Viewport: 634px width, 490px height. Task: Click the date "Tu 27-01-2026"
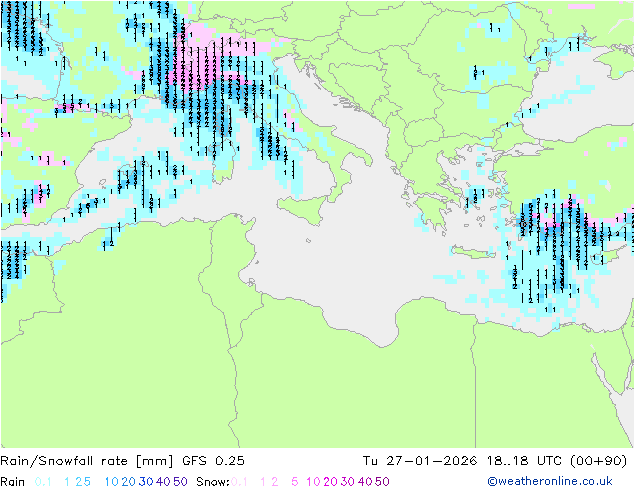pyautogui.click(x=420, y=461)
